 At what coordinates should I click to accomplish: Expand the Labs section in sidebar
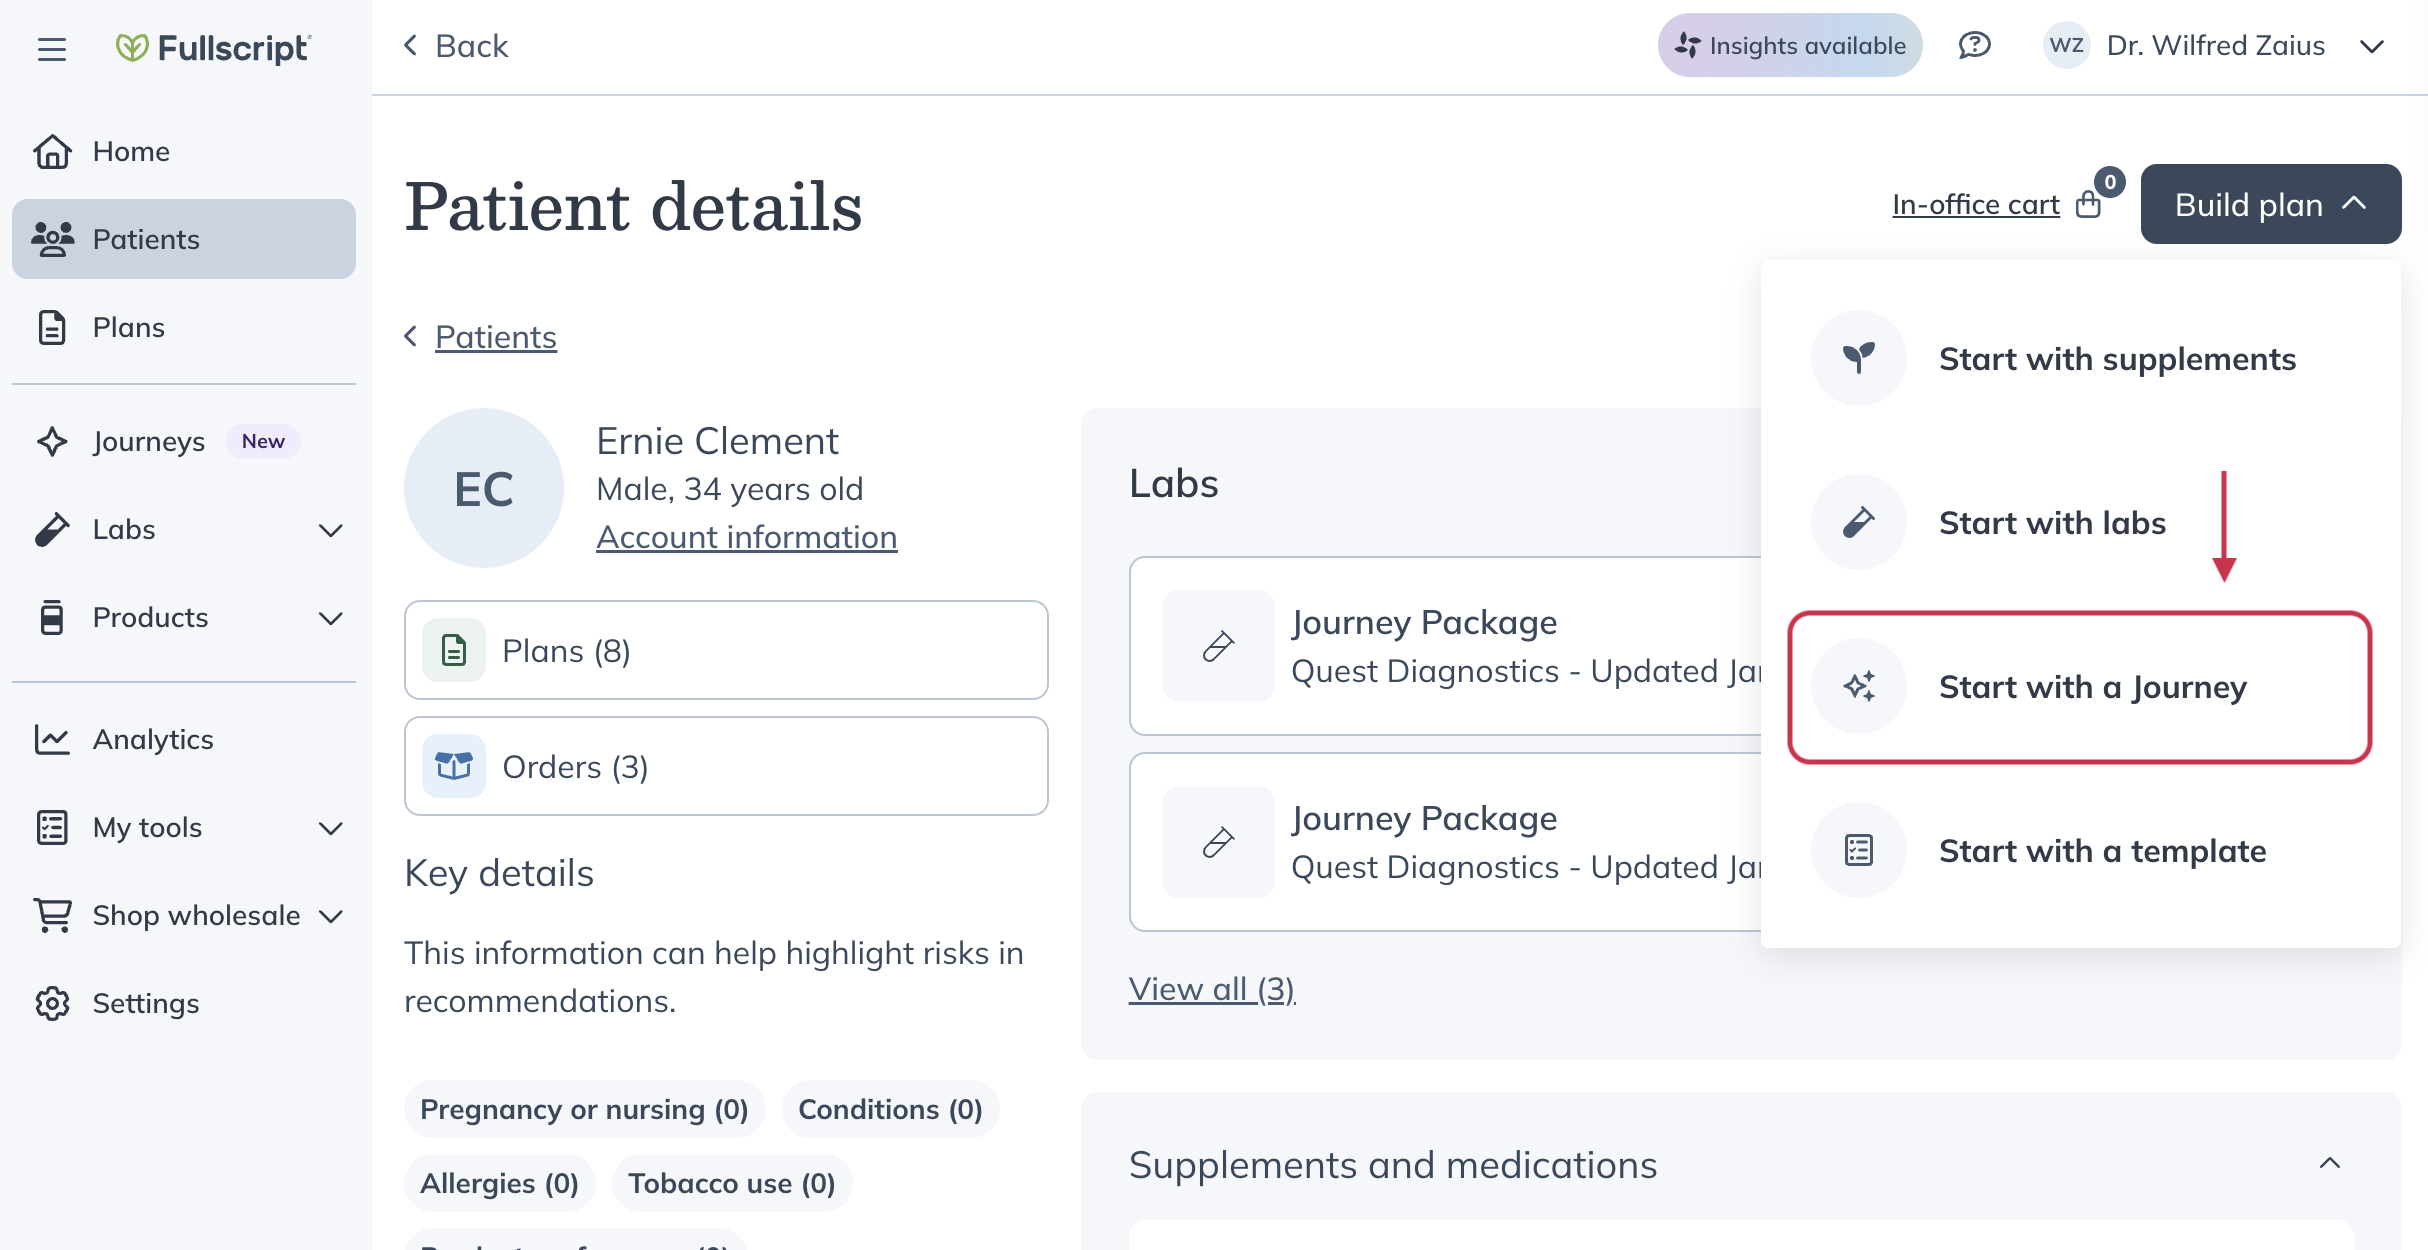[x=330, y=529]
